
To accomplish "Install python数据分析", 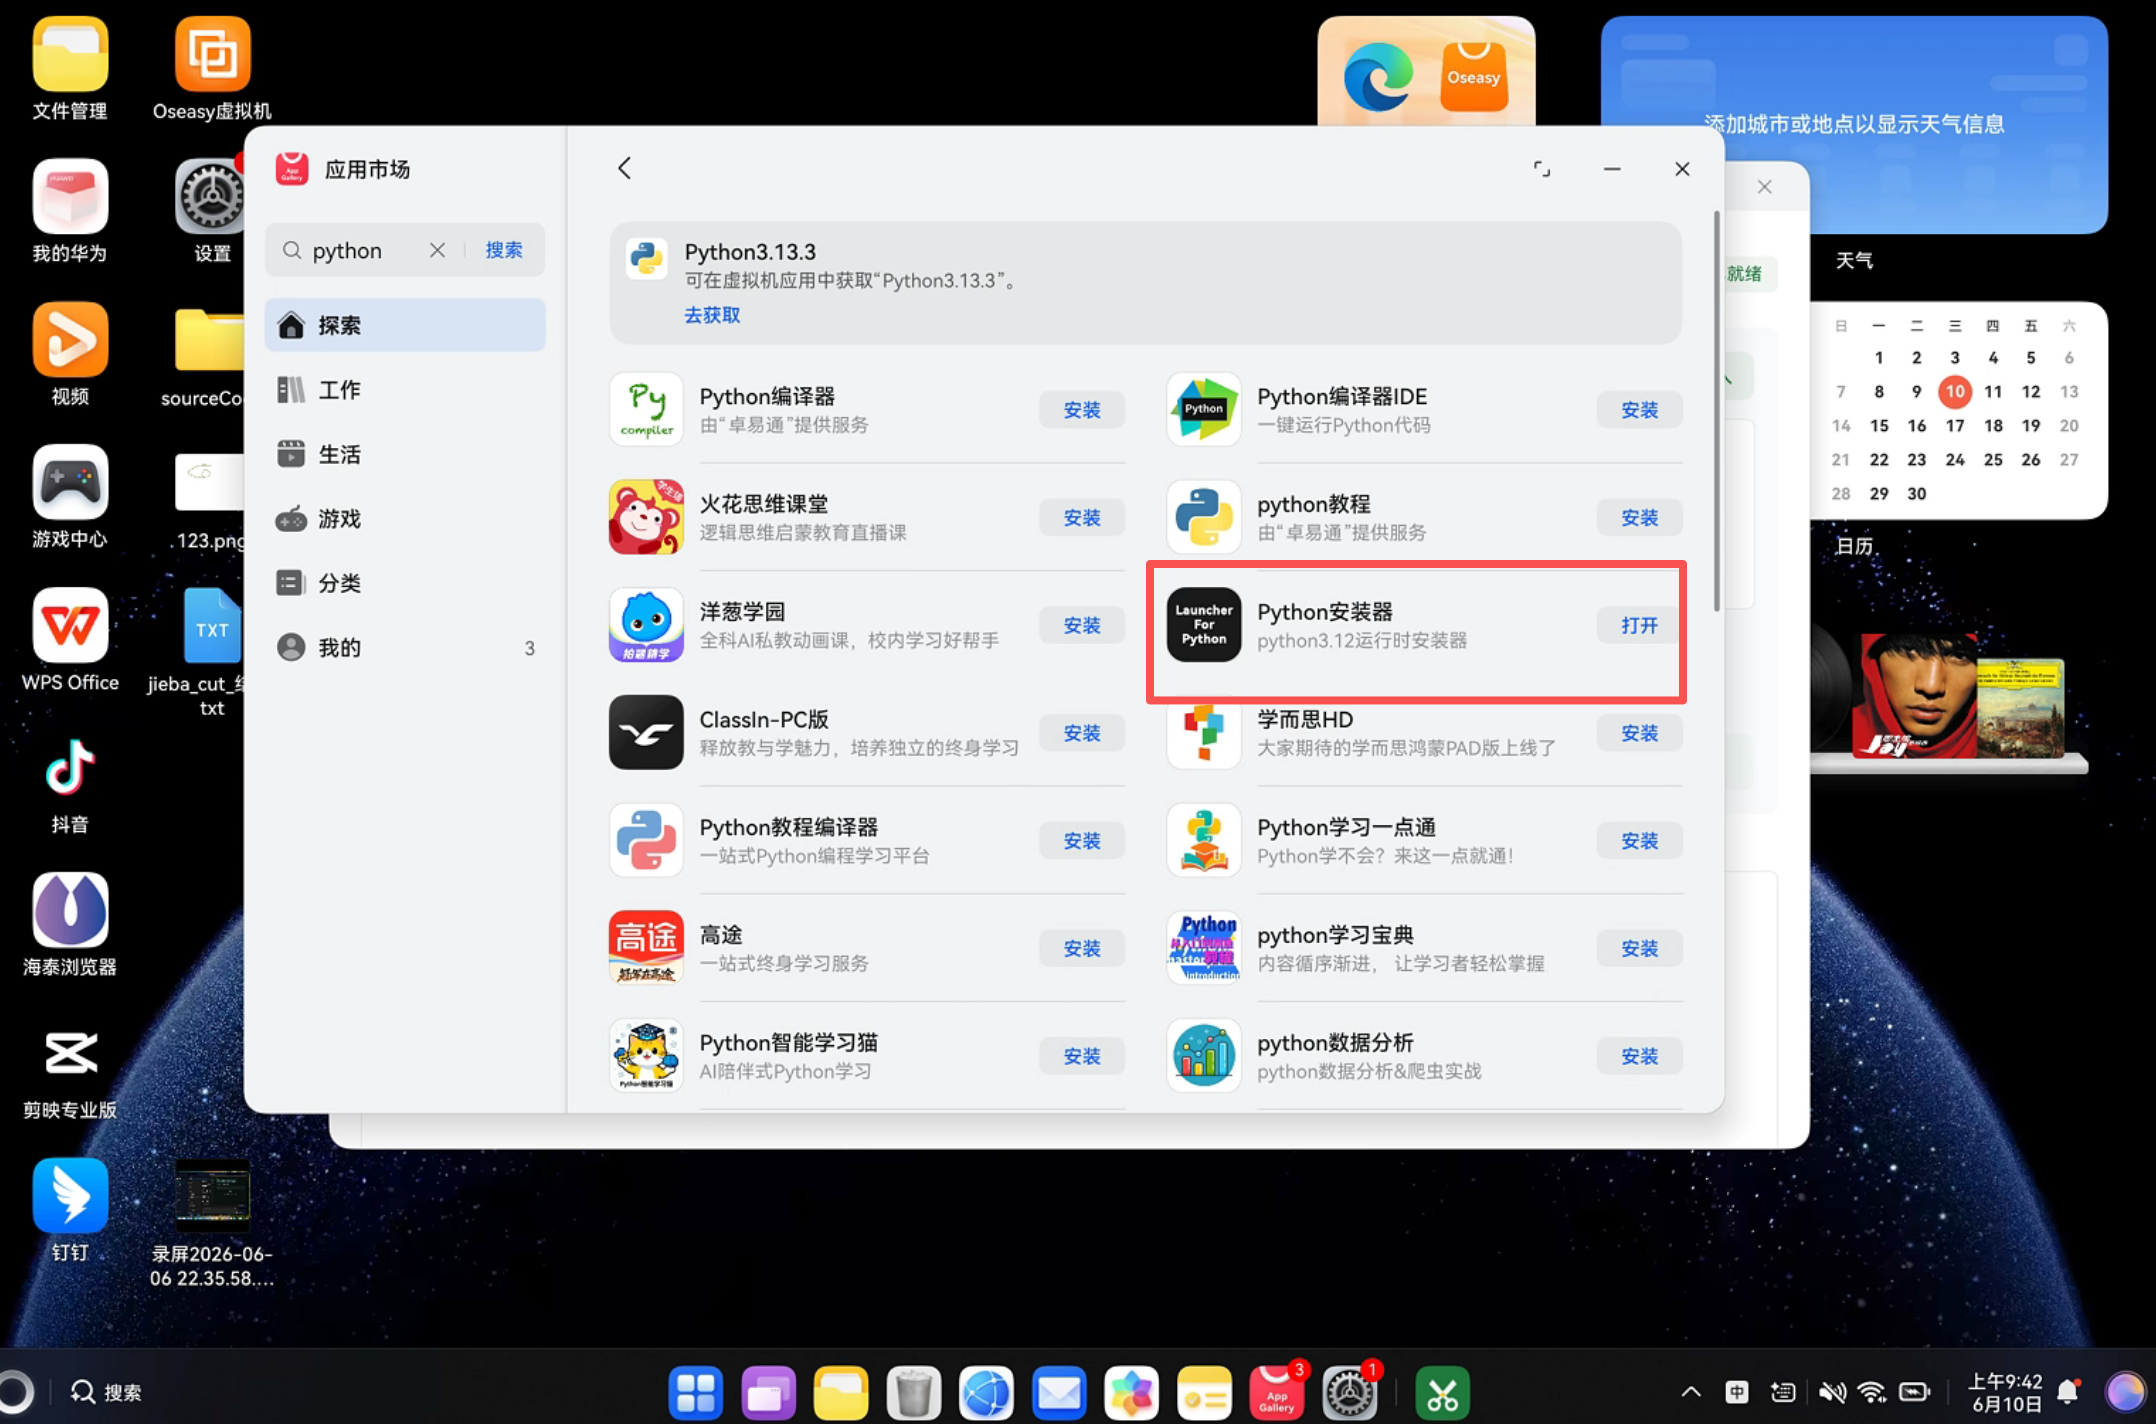I will [x=1640, y=1056].
